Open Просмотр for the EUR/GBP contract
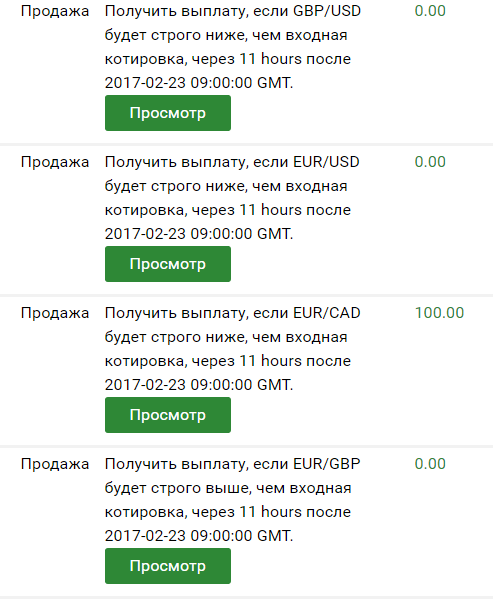 [168, 566]
